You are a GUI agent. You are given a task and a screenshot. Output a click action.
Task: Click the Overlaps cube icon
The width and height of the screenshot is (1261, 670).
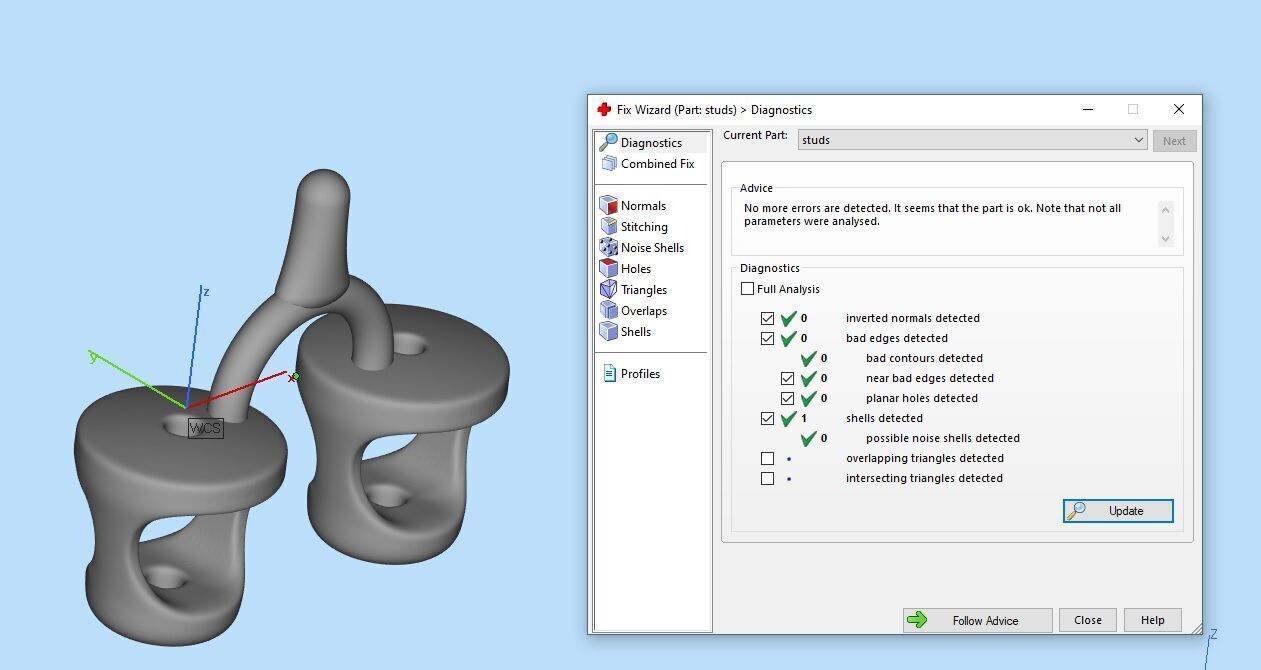(x=608, y=310)
